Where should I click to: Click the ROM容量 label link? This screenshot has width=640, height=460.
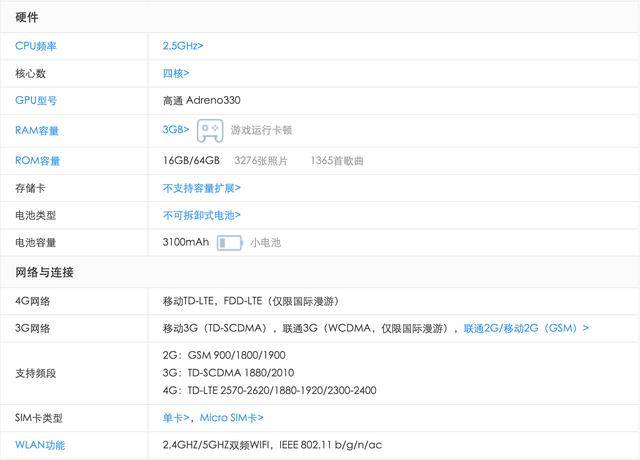click(37, 161)
